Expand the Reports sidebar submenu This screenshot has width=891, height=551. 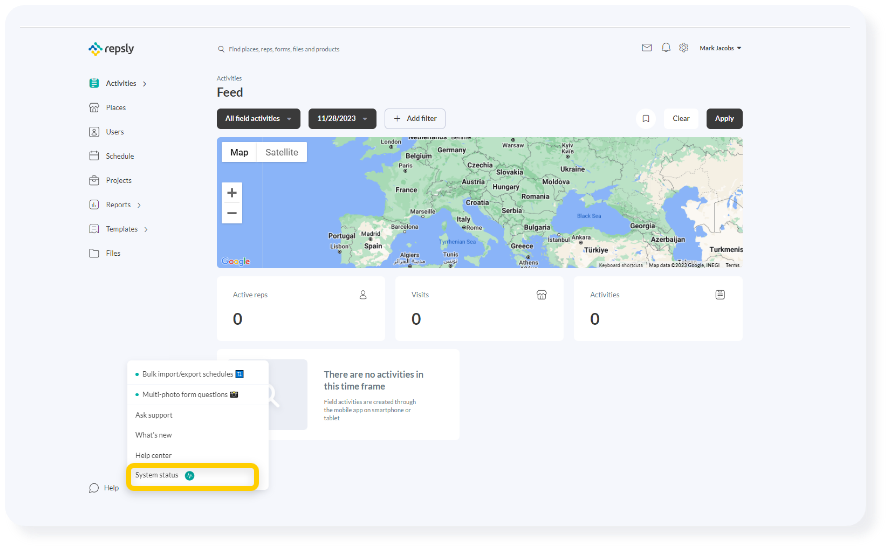[x=138, y=205]
